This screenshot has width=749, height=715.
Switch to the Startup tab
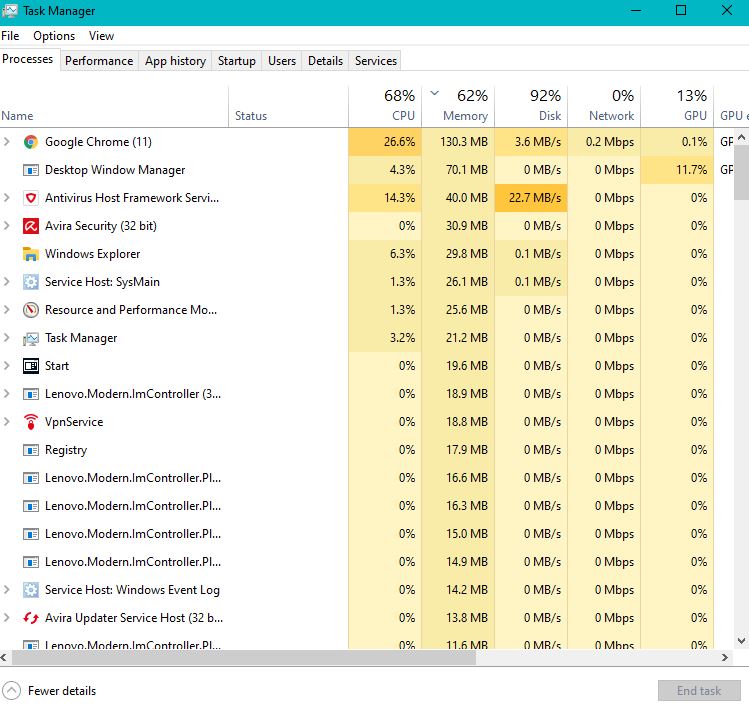tap(236, 61)
